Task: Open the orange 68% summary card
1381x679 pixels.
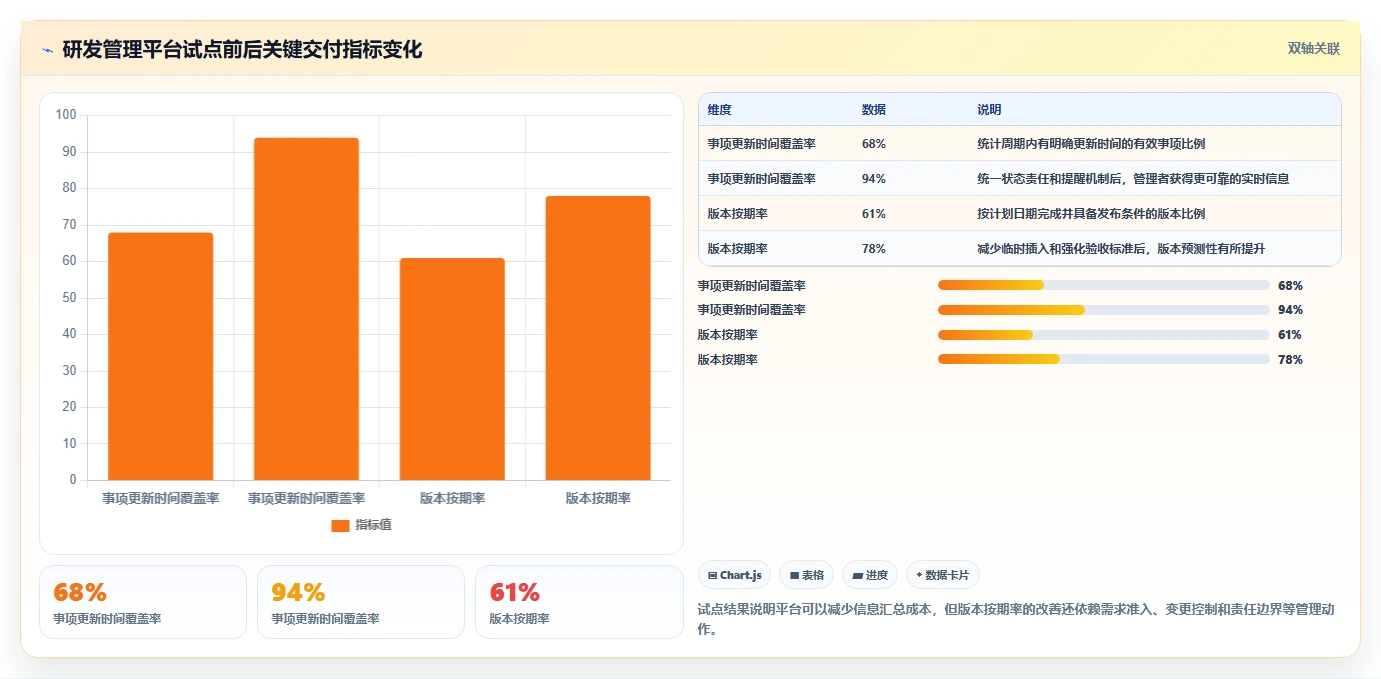Action: click(x=143, y=602)
